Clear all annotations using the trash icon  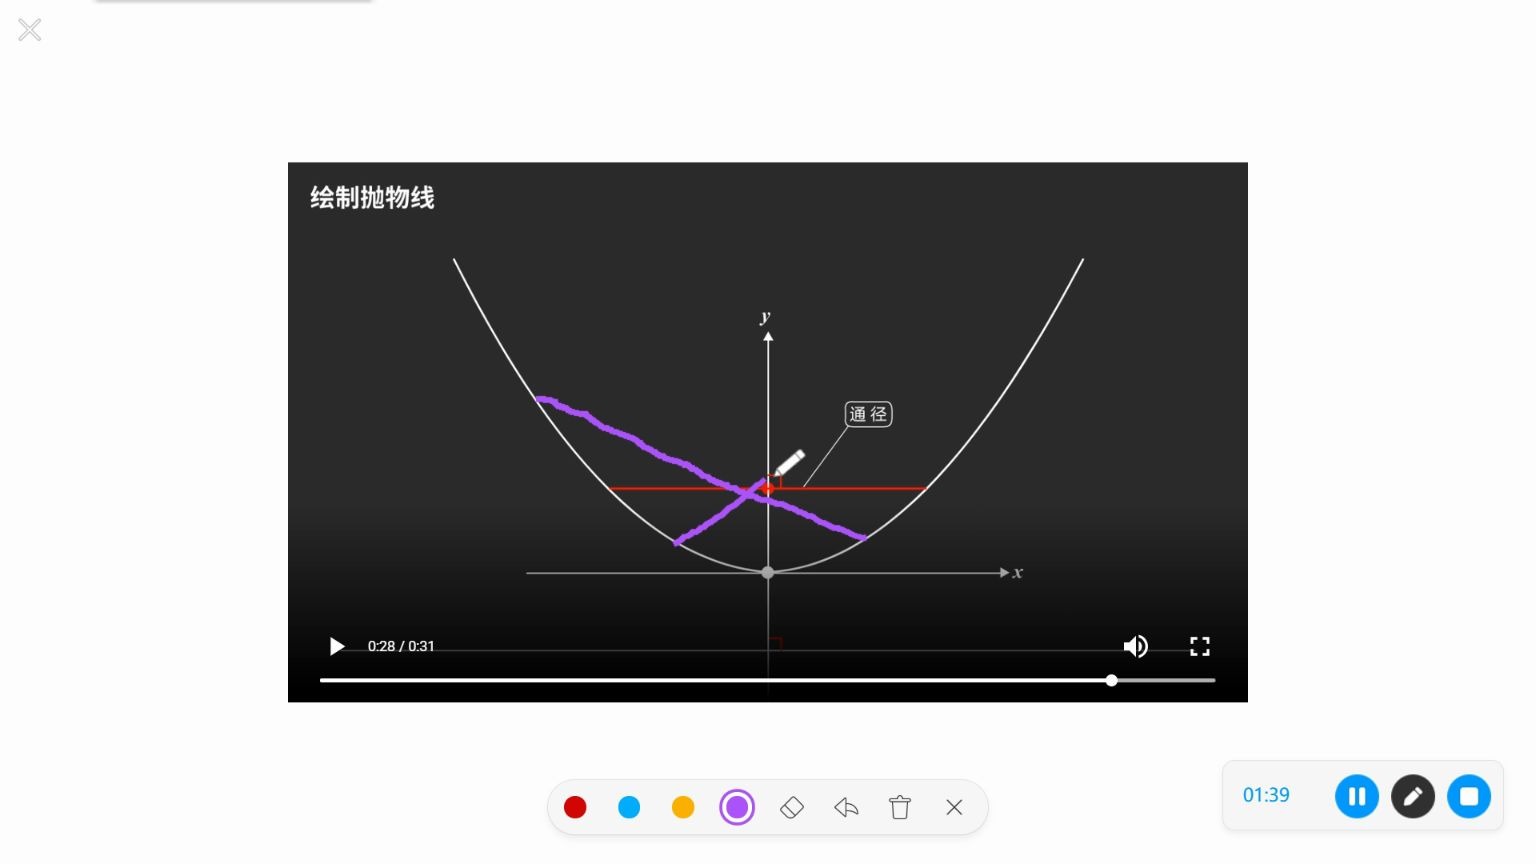click(x=899, y=807)
